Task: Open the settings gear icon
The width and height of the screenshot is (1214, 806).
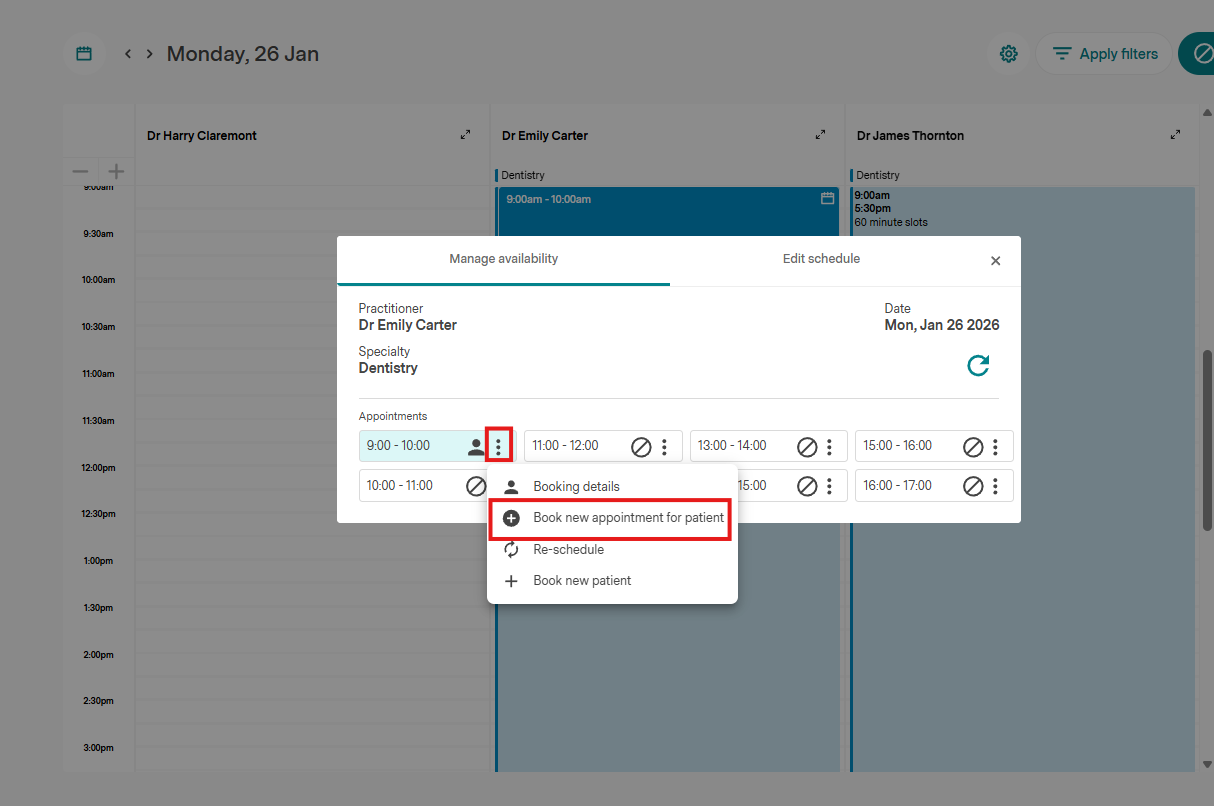Action: [1009, 54]
